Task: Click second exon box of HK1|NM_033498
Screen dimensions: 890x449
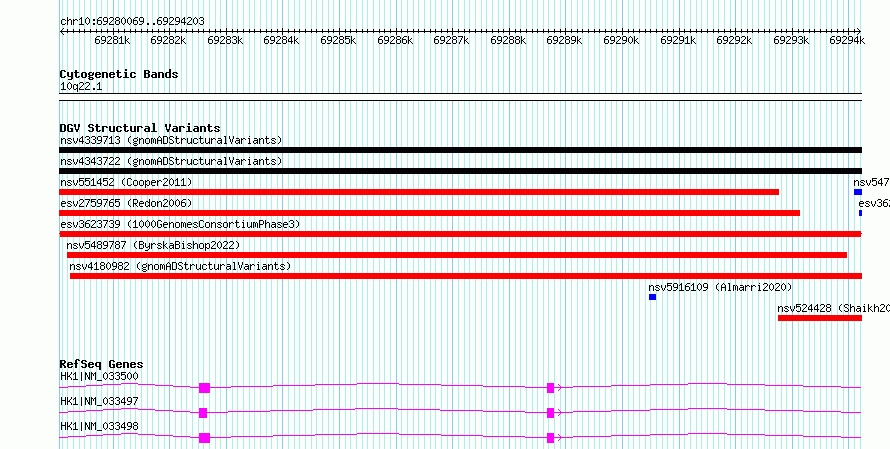Action: click(x=551, y=438)
